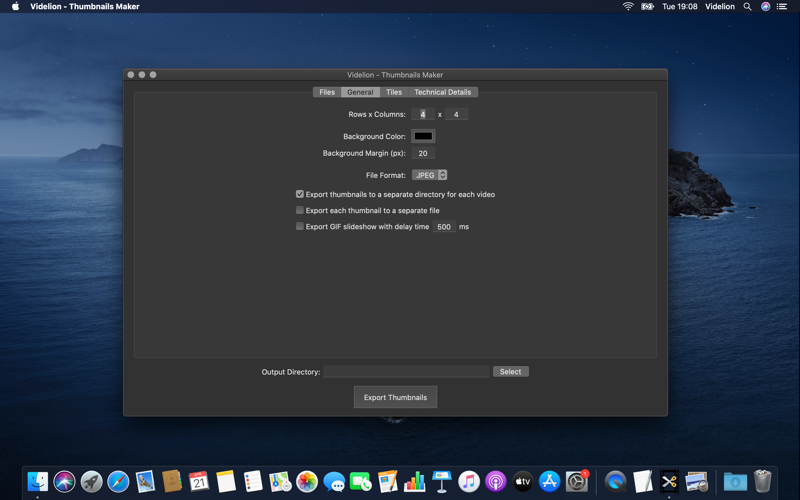Switch to the Files tab
This screenshot has height=500, width=800.
pyautogui.click(x=327, y=92)
